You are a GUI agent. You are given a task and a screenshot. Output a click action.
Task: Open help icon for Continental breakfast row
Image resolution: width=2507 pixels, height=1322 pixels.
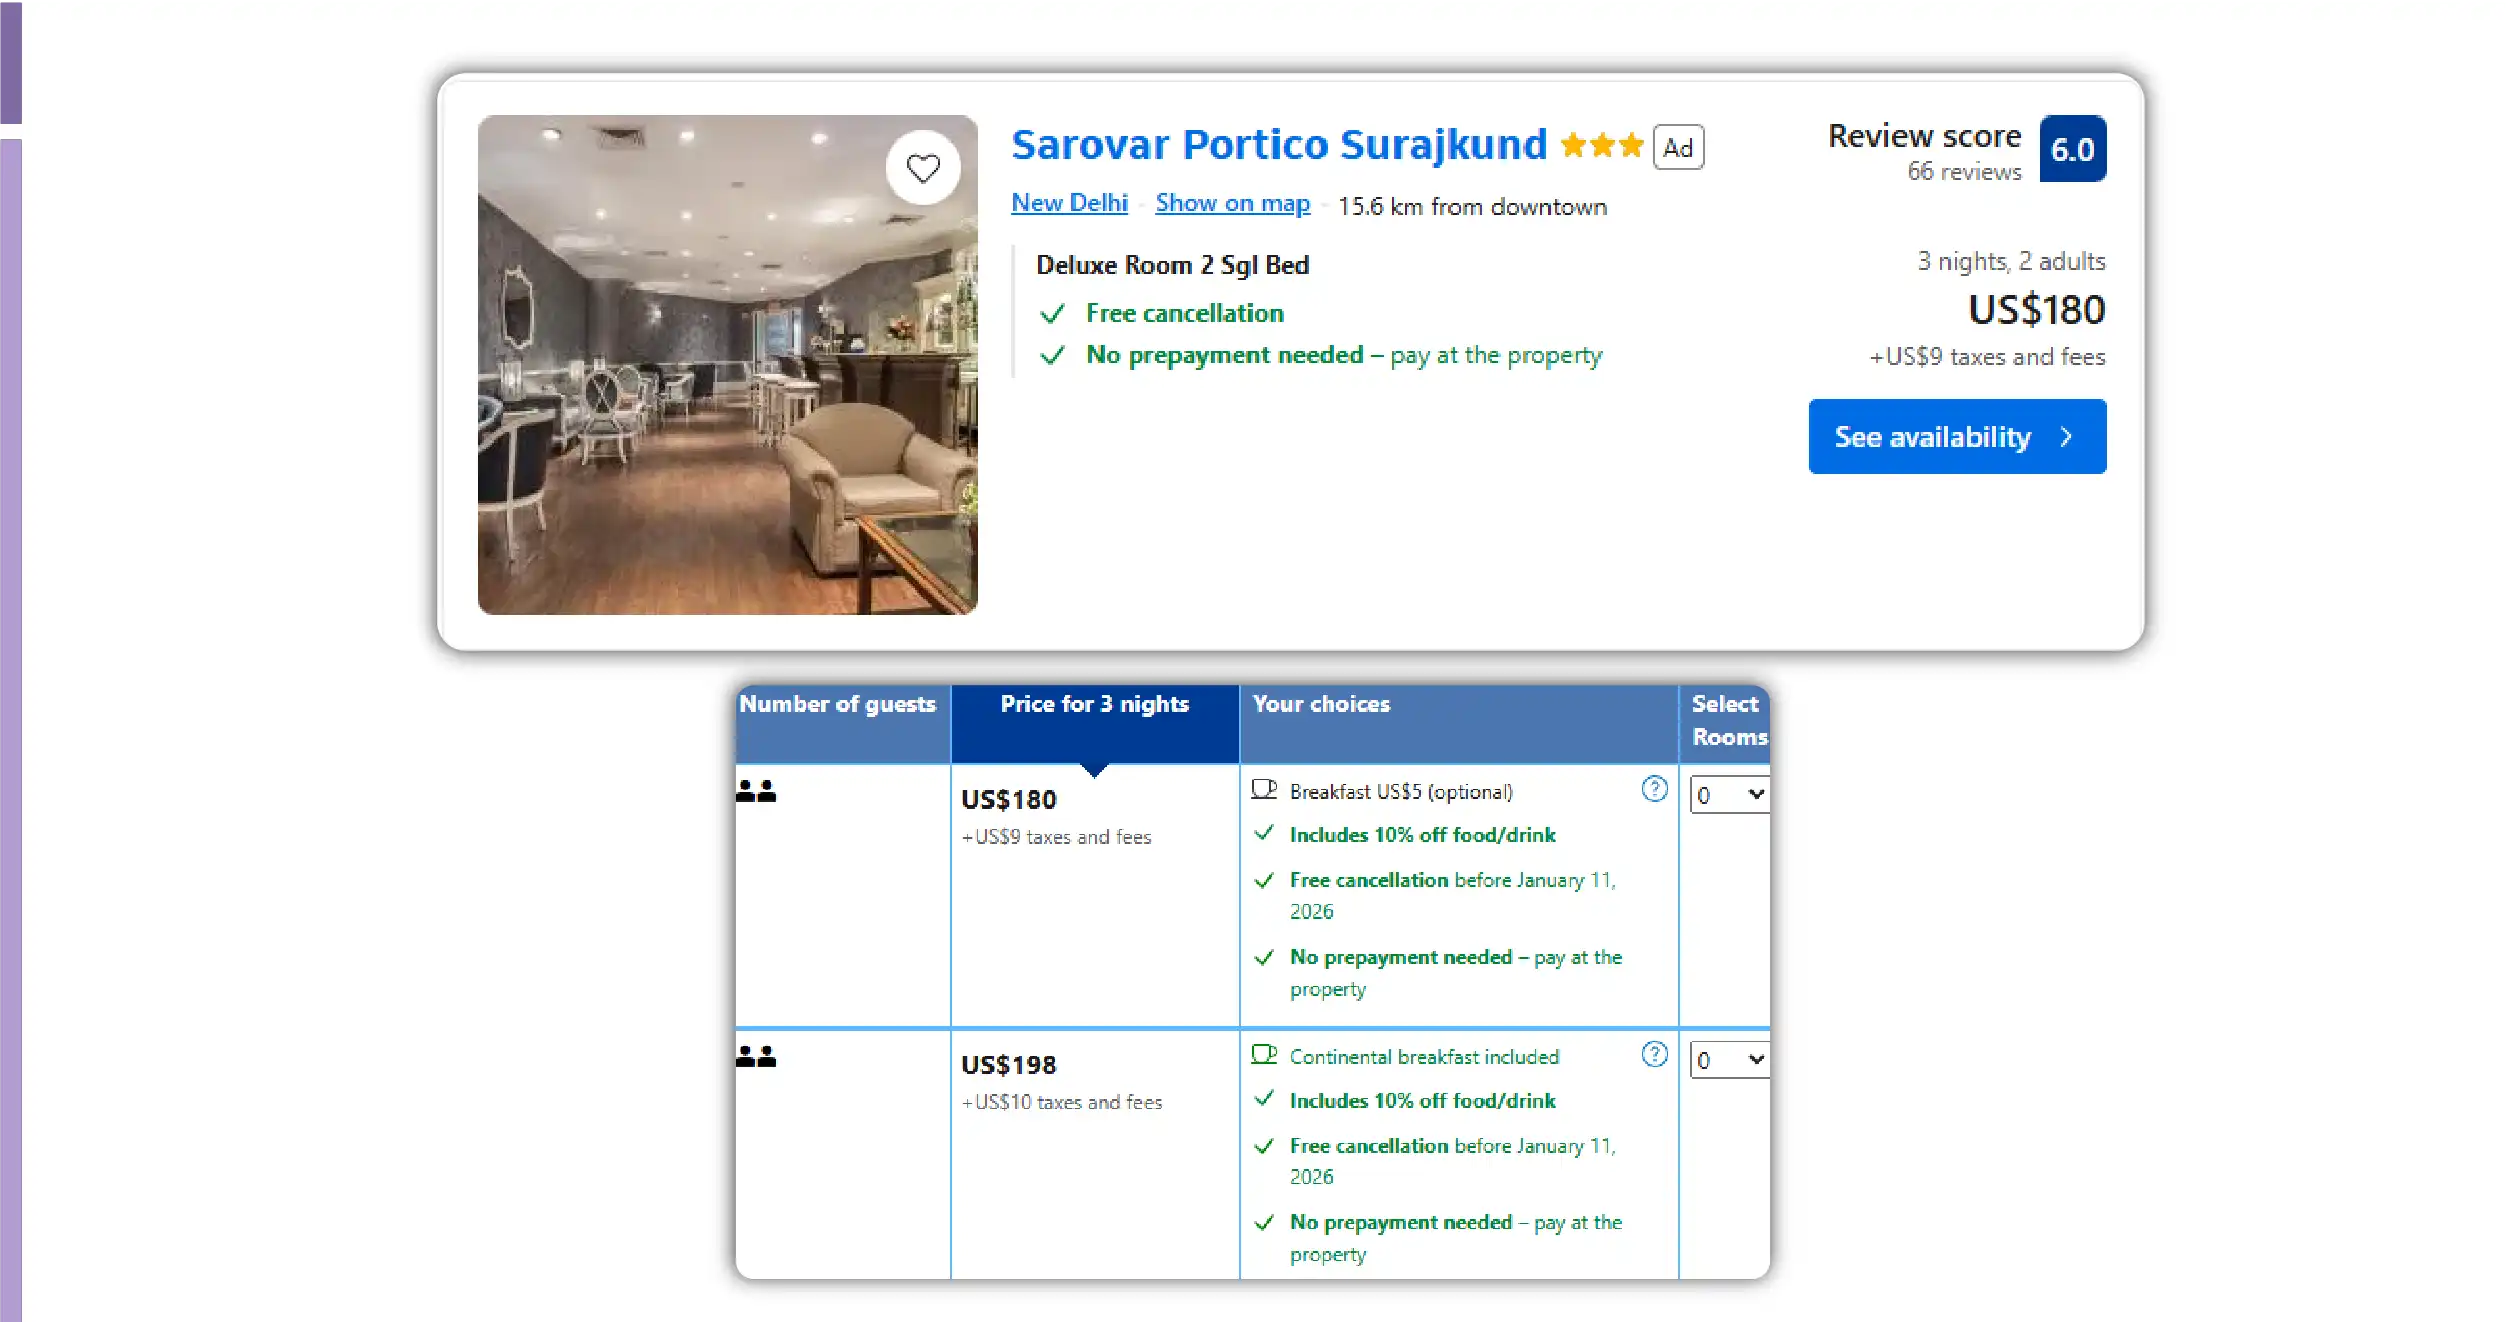[1653, 1055]
